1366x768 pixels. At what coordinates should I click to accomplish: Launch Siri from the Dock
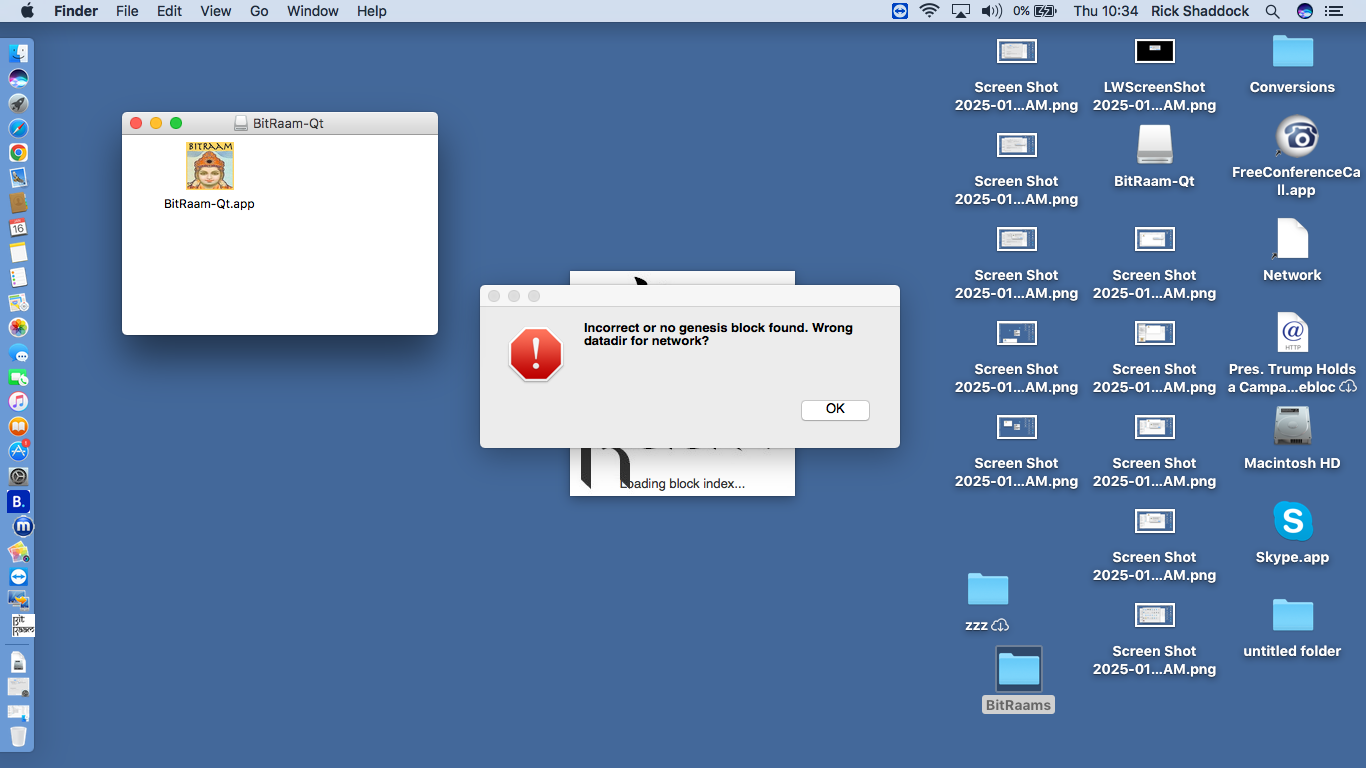(x=18, y=79)
